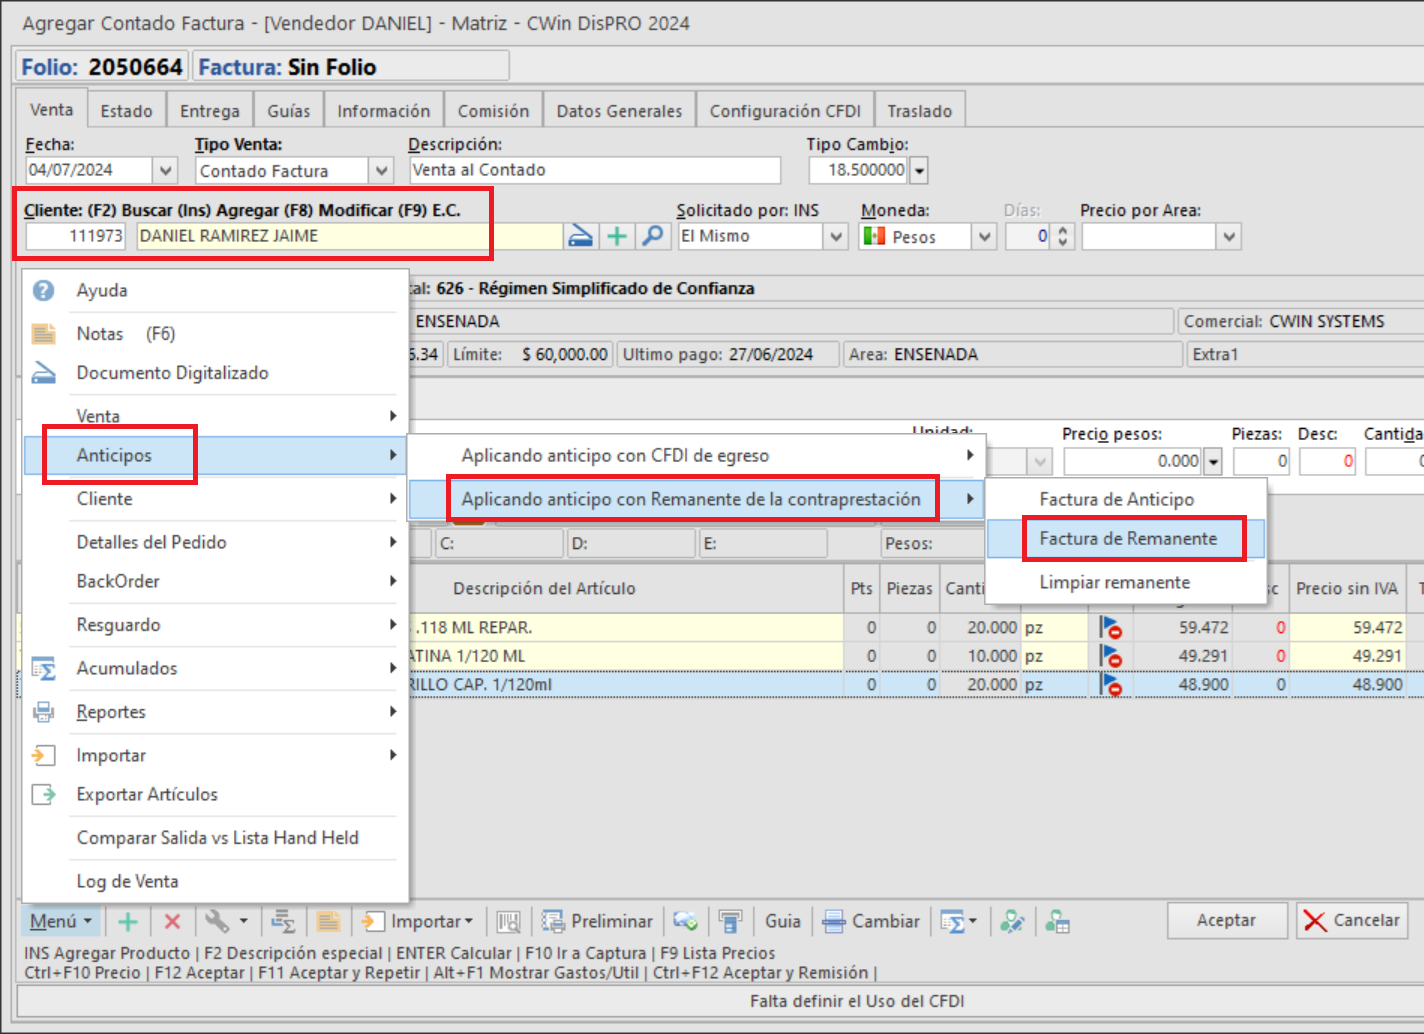Expand the Tipo Venta dropdown

[x=381, y=171]
